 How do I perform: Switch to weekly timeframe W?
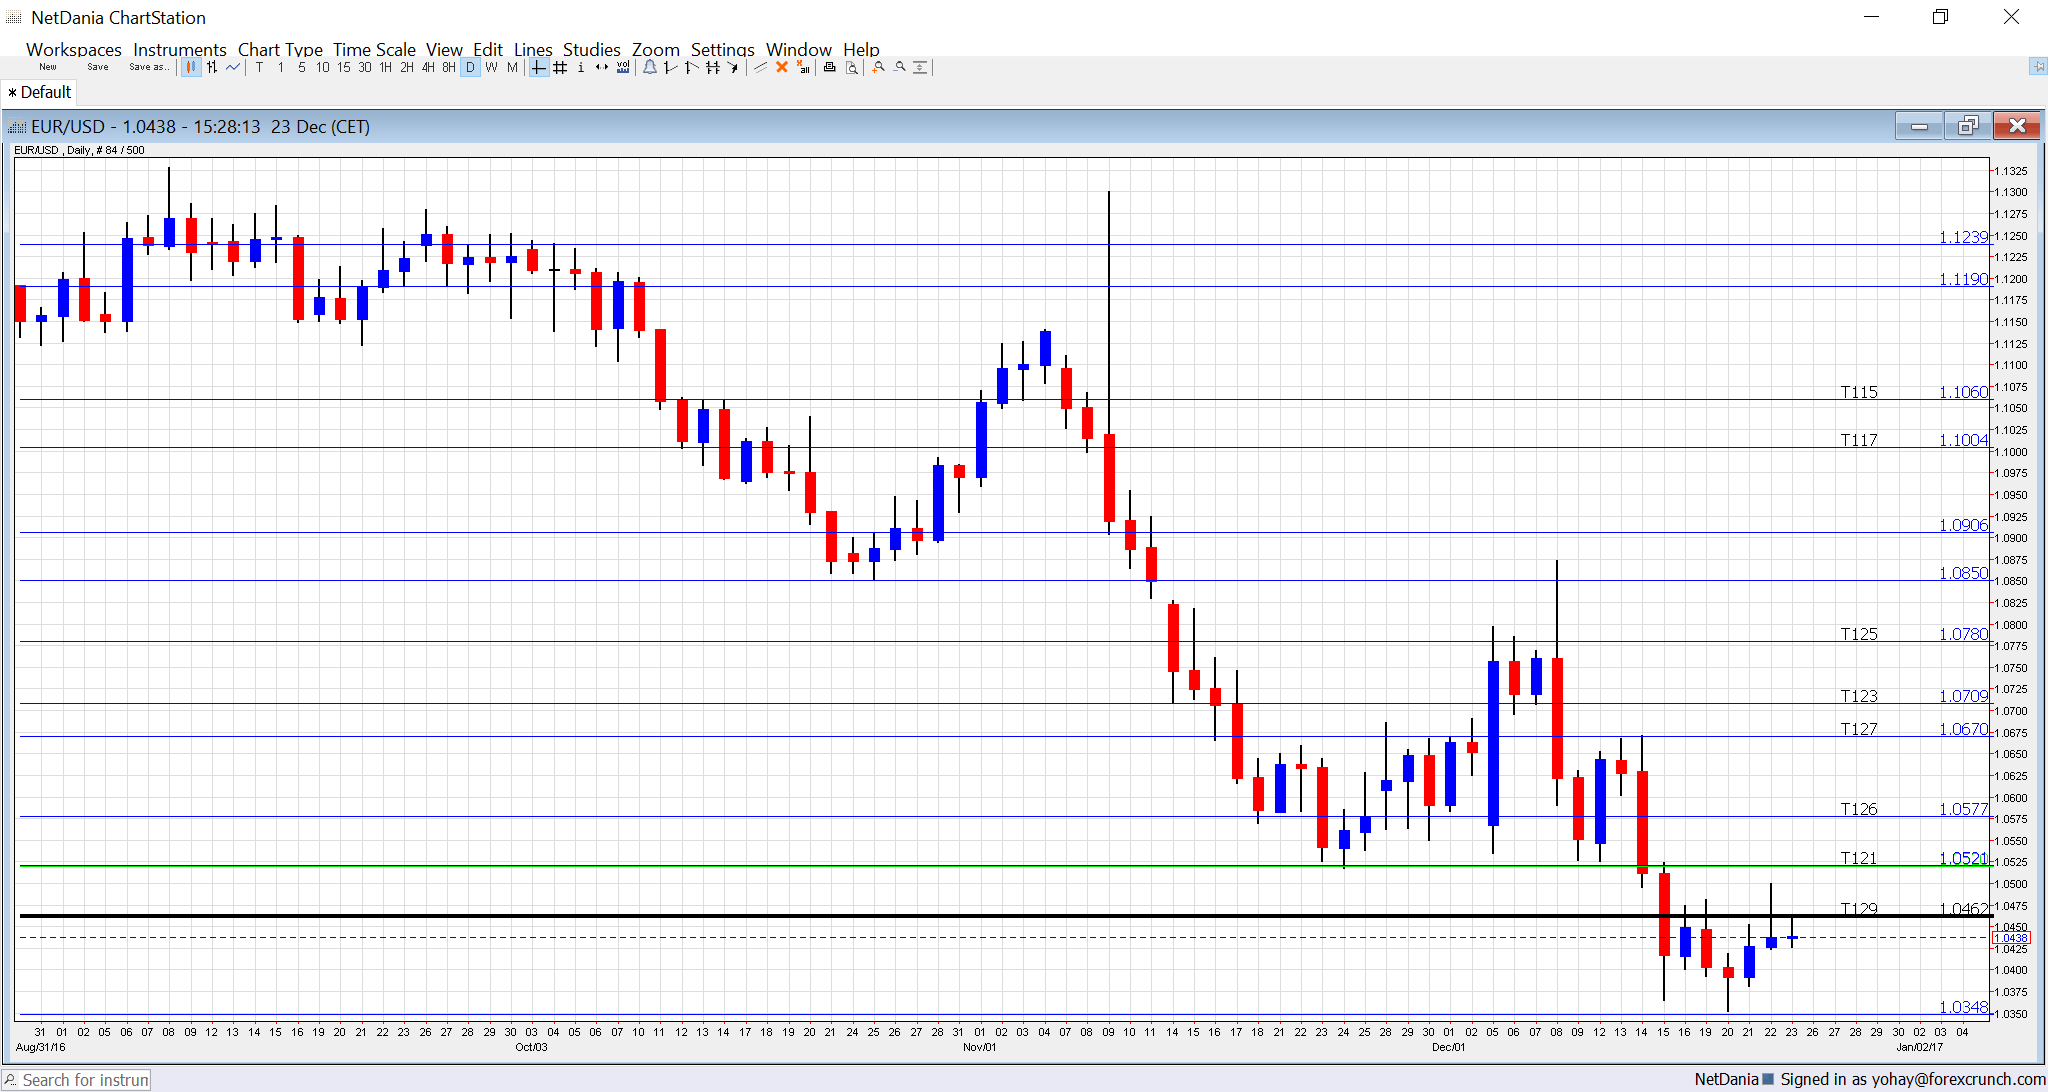pyautogui.click(x=490, y=67)
